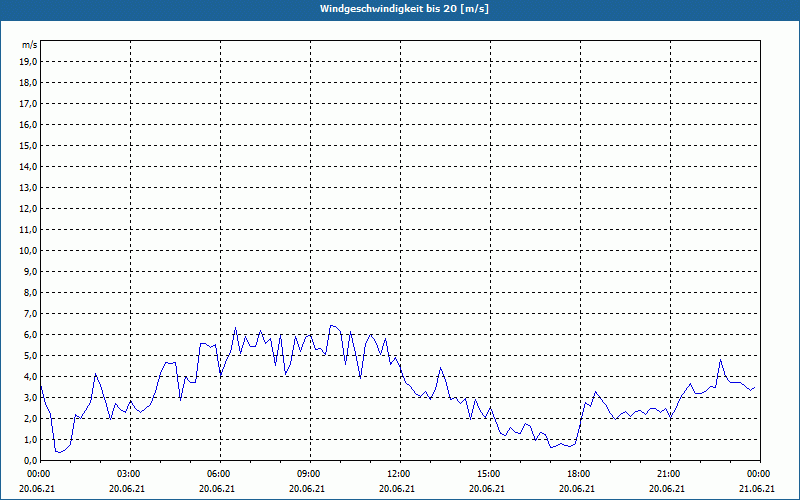
Task: Click the '00:00' time label above 21.06.21
Action: click(x=757, y=474)
